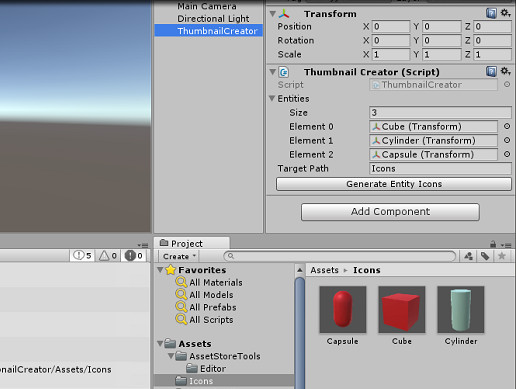Click search by label tag icon
This screenshot has width=516, height=389.
tap(485, 256)
